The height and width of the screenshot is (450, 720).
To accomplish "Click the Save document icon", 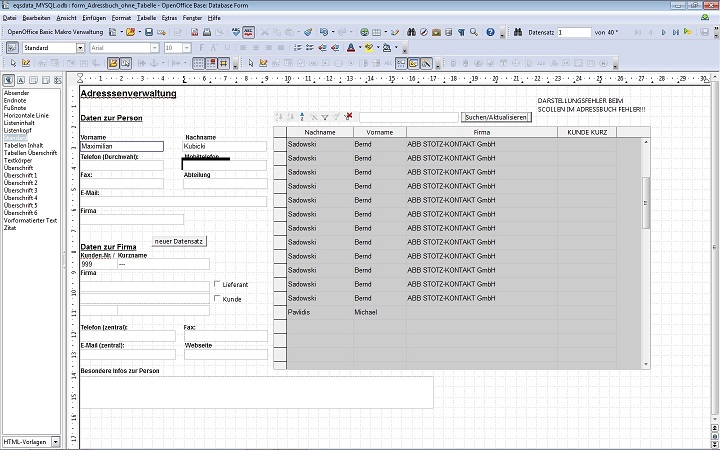I will [x=149, y=32].
